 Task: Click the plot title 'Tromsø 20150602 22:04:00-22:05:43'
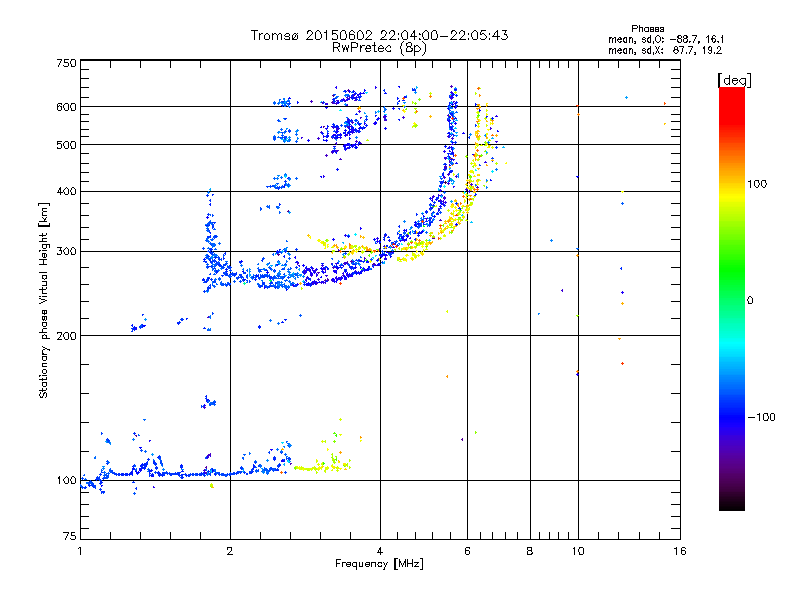tap(380, 35)
